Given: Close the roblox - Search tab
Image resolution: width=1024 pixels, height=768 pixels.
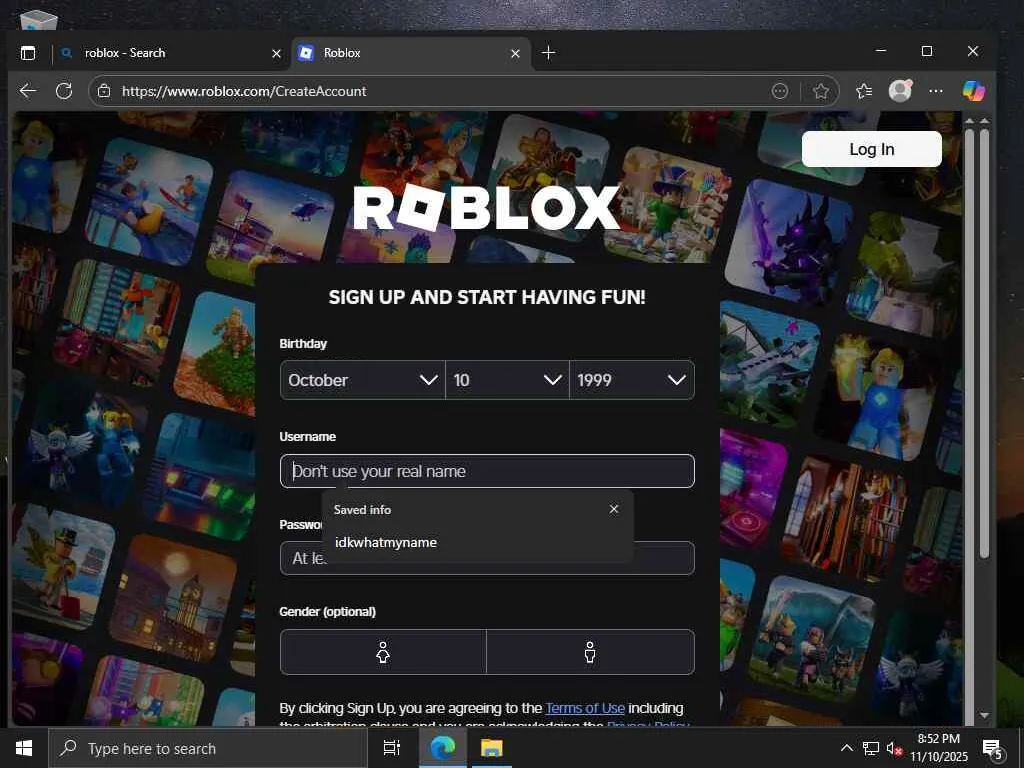Looking at the screenshot, I should 276,54.
